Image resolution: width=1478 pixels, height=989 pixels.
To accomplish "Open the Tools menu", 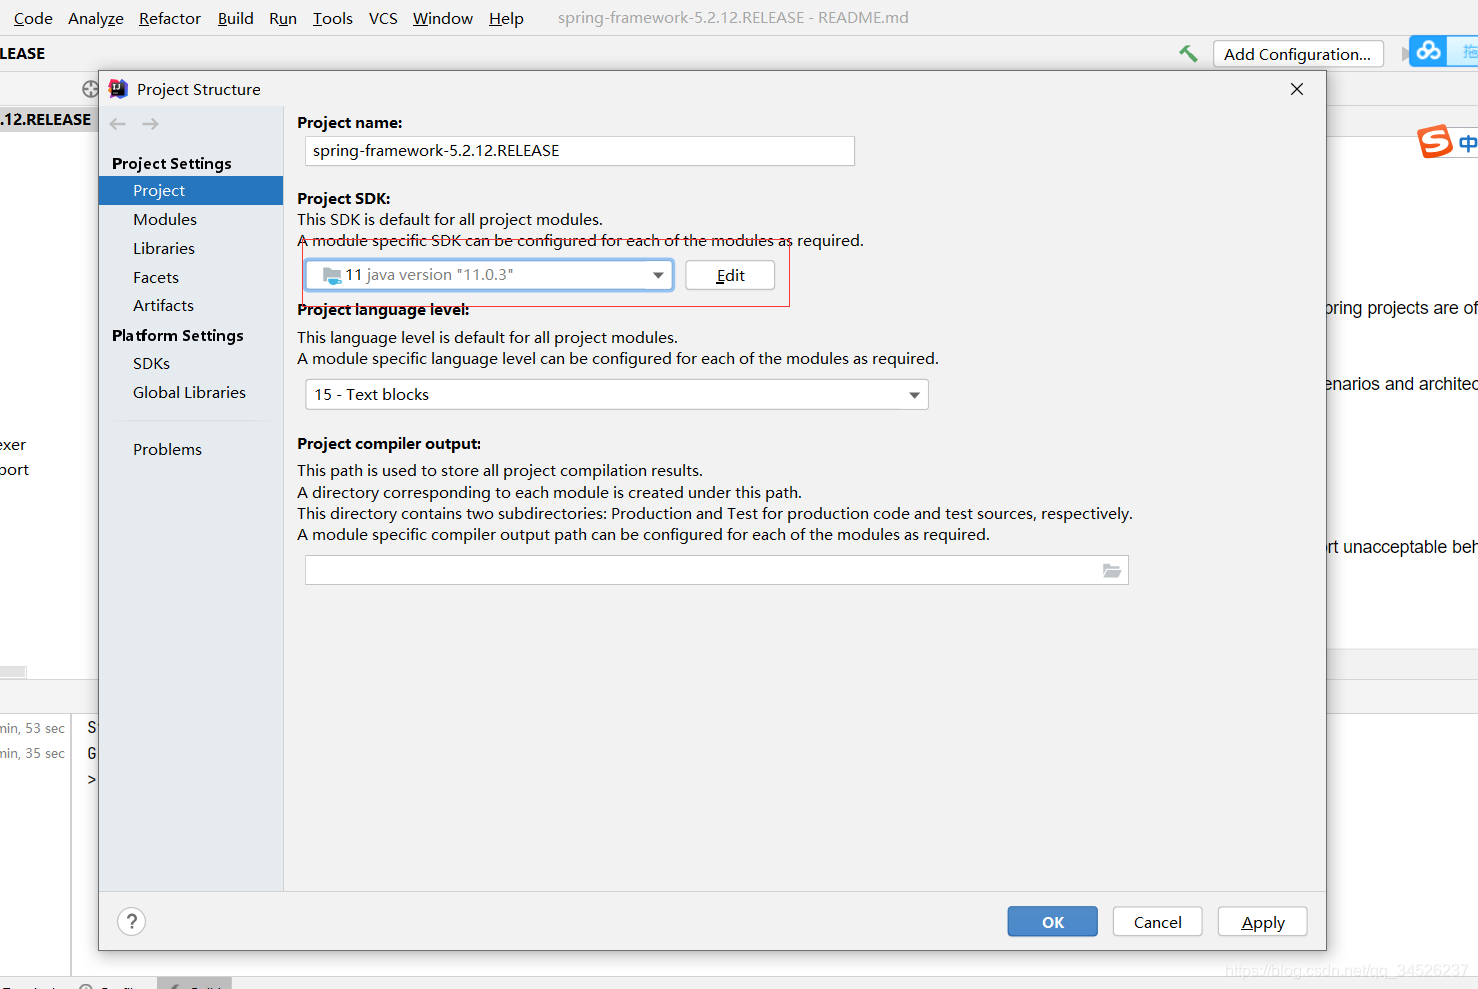I will 333,18.
